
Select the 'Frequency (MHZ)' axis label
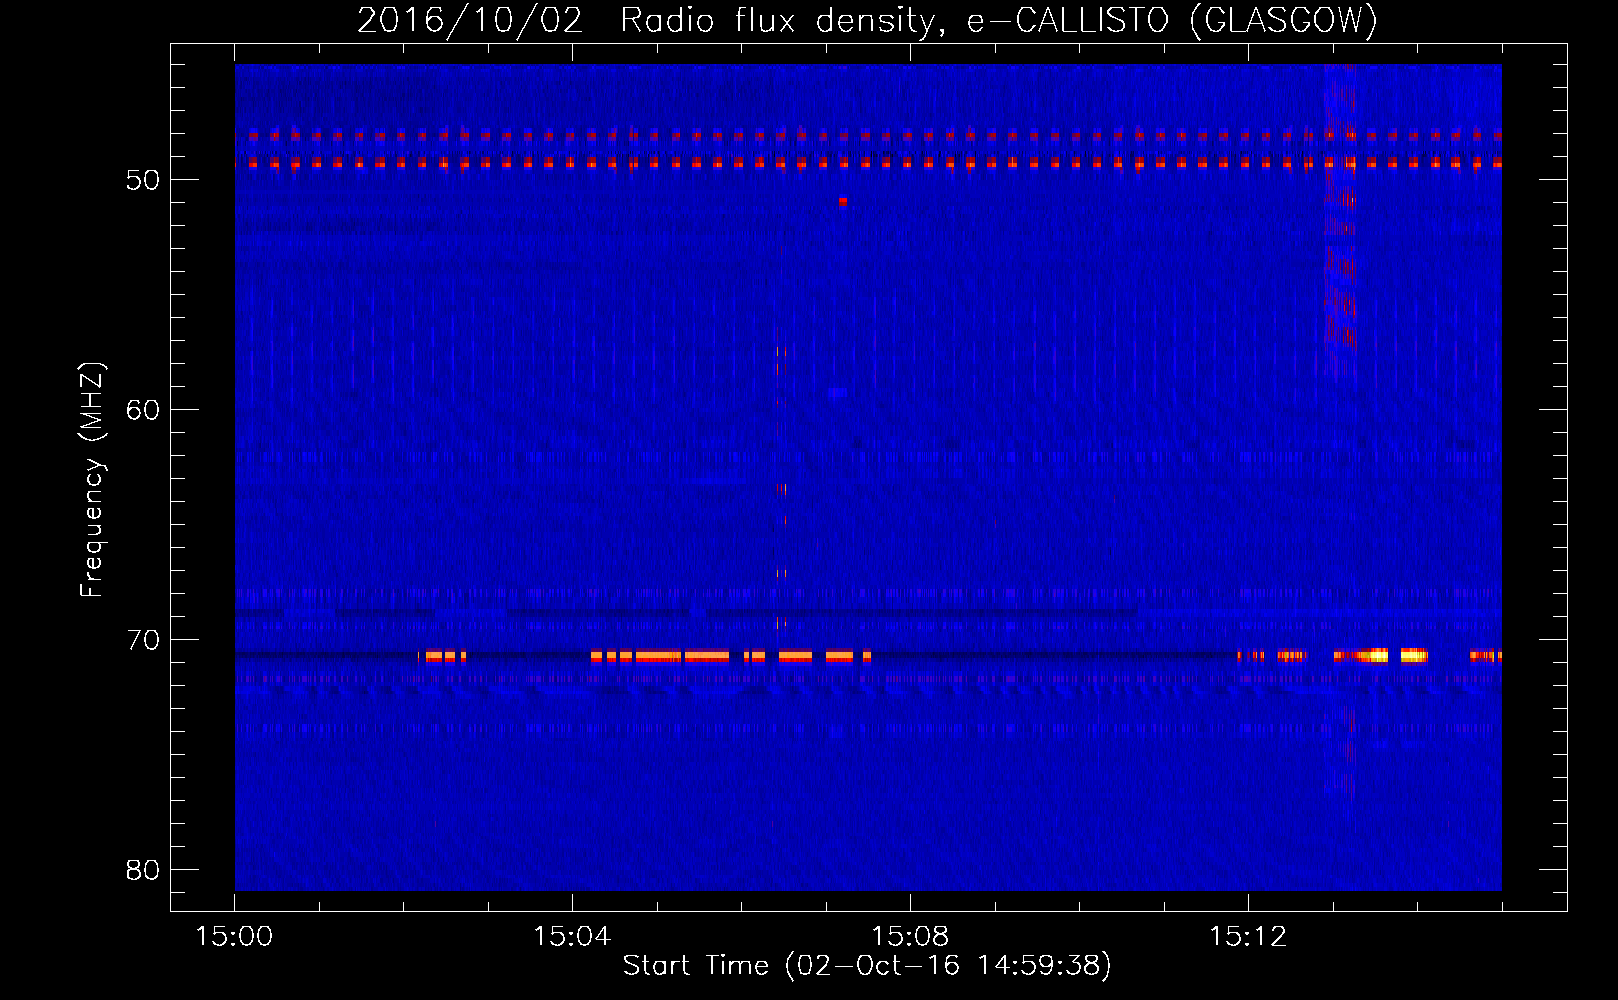[92, 480]
